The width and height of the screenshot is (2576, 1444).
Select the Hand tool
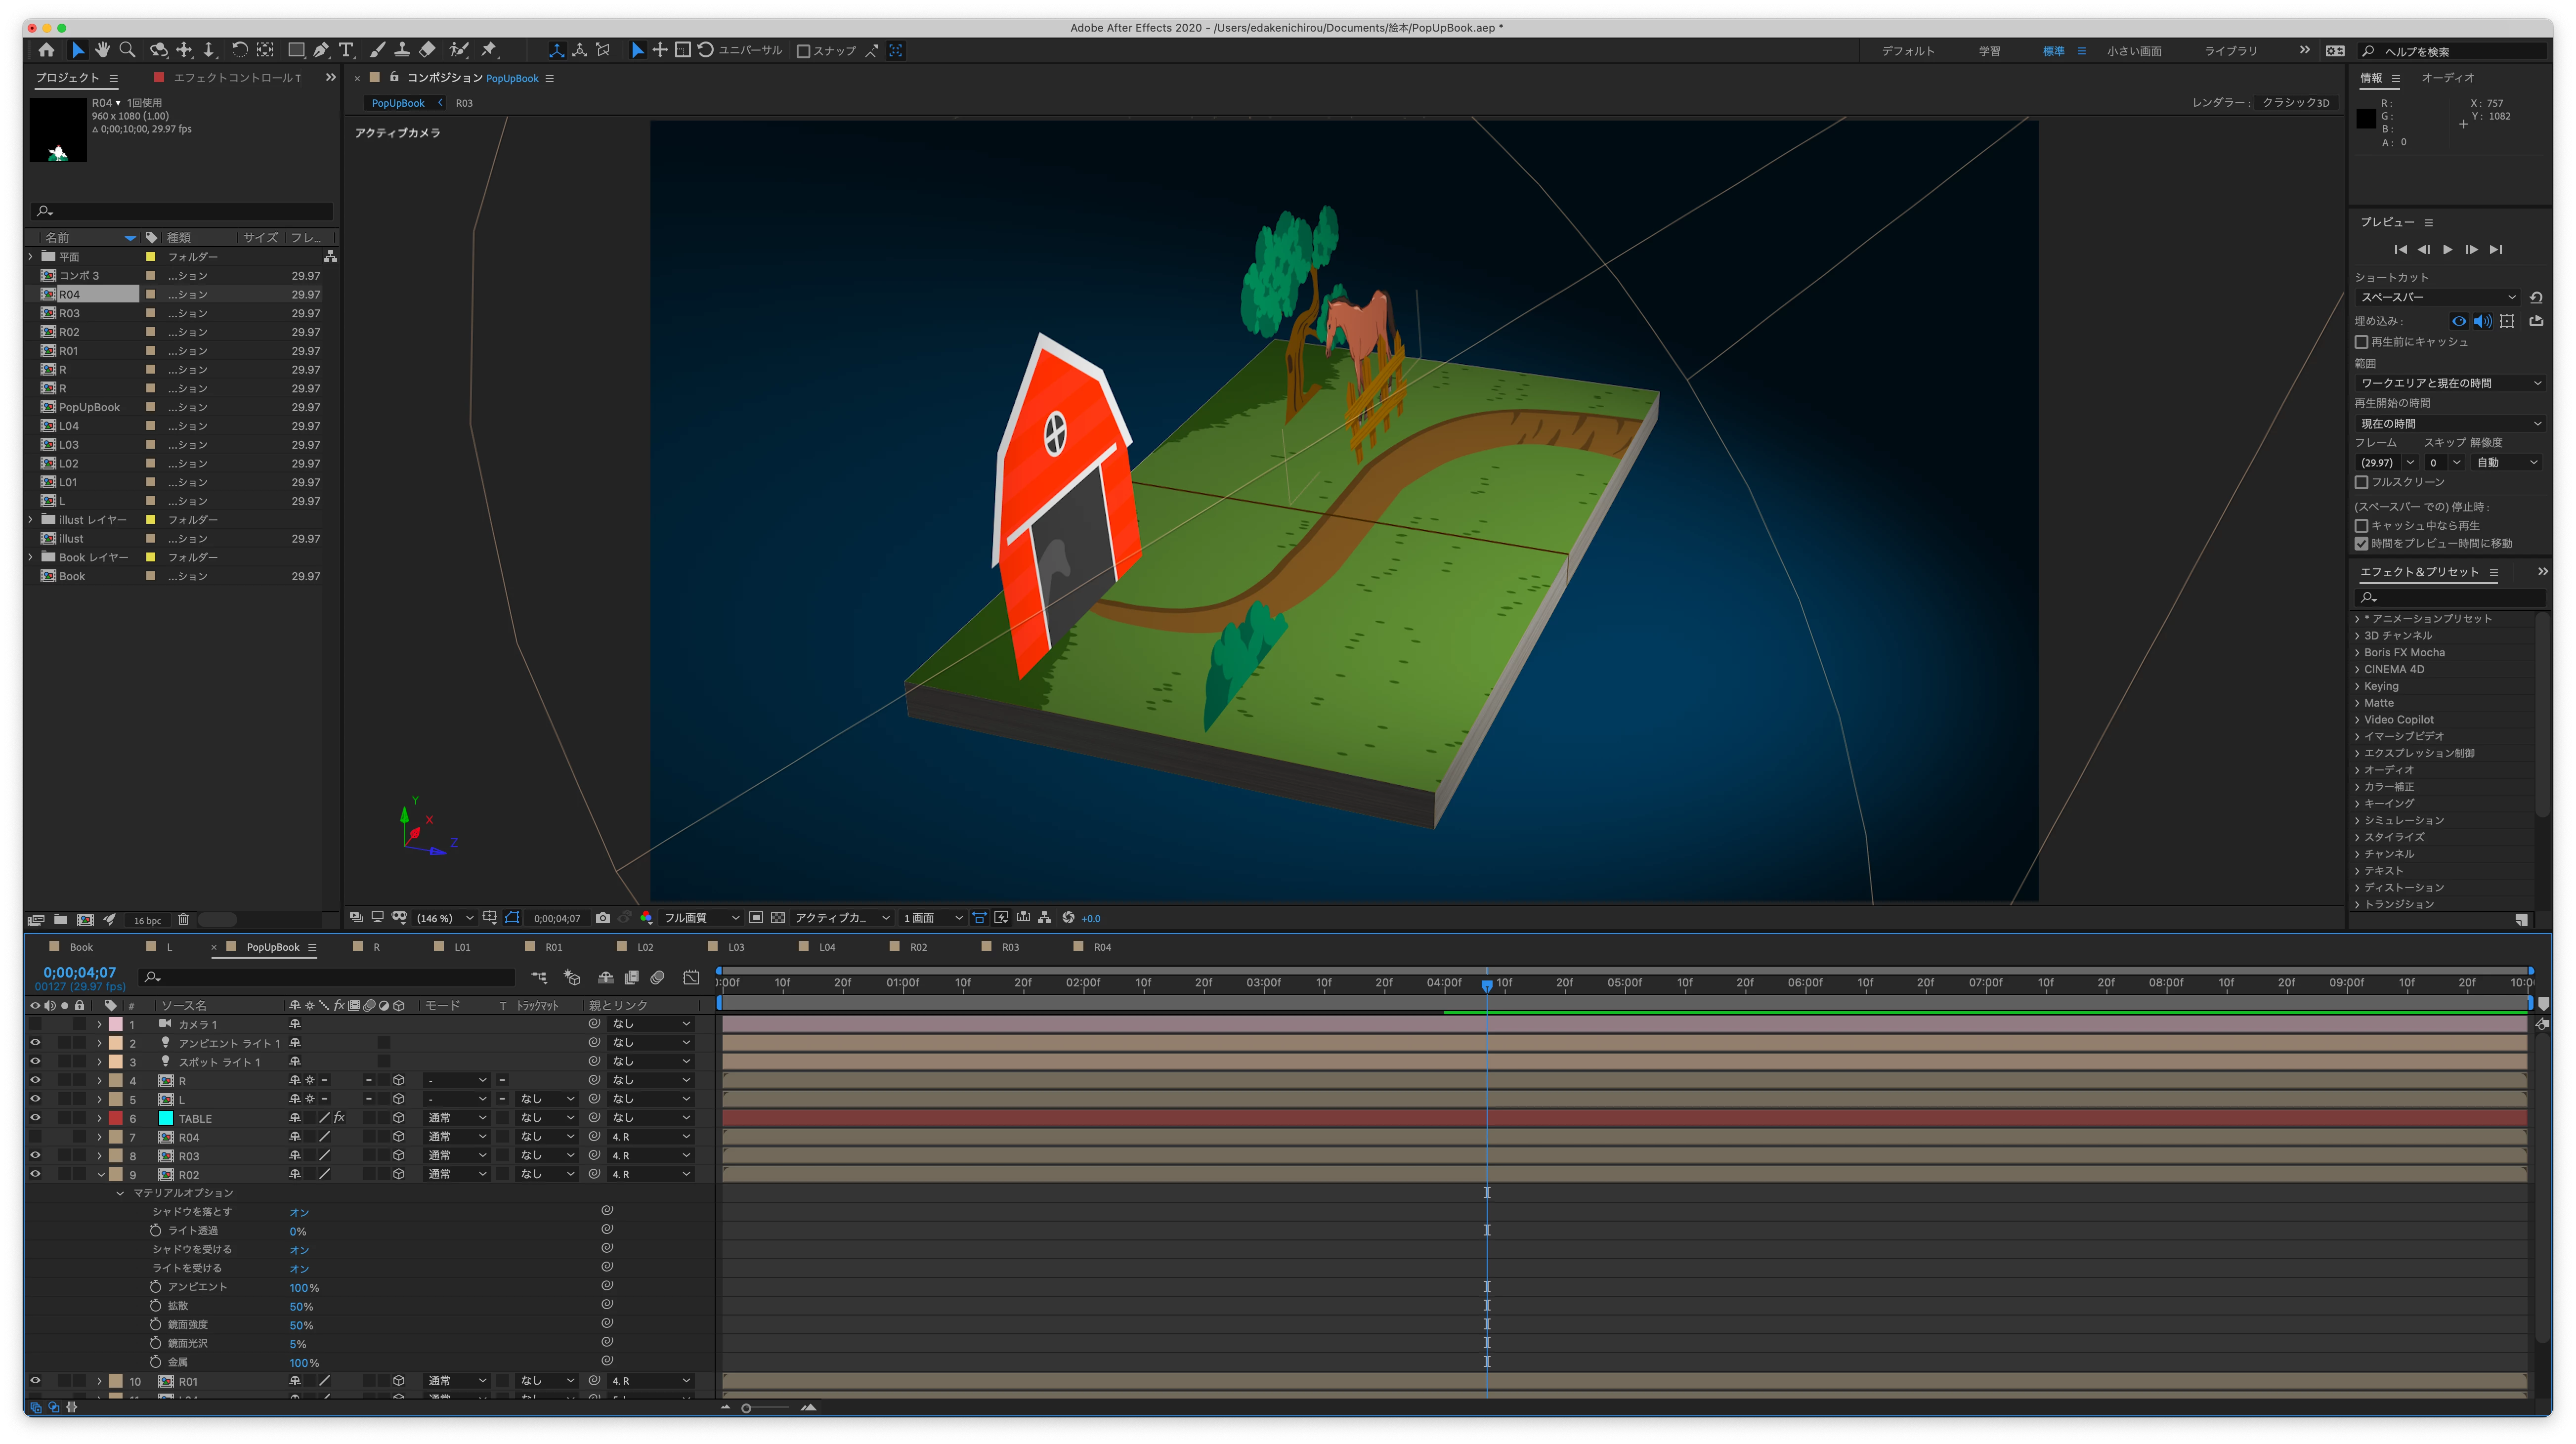click(102, 50)
